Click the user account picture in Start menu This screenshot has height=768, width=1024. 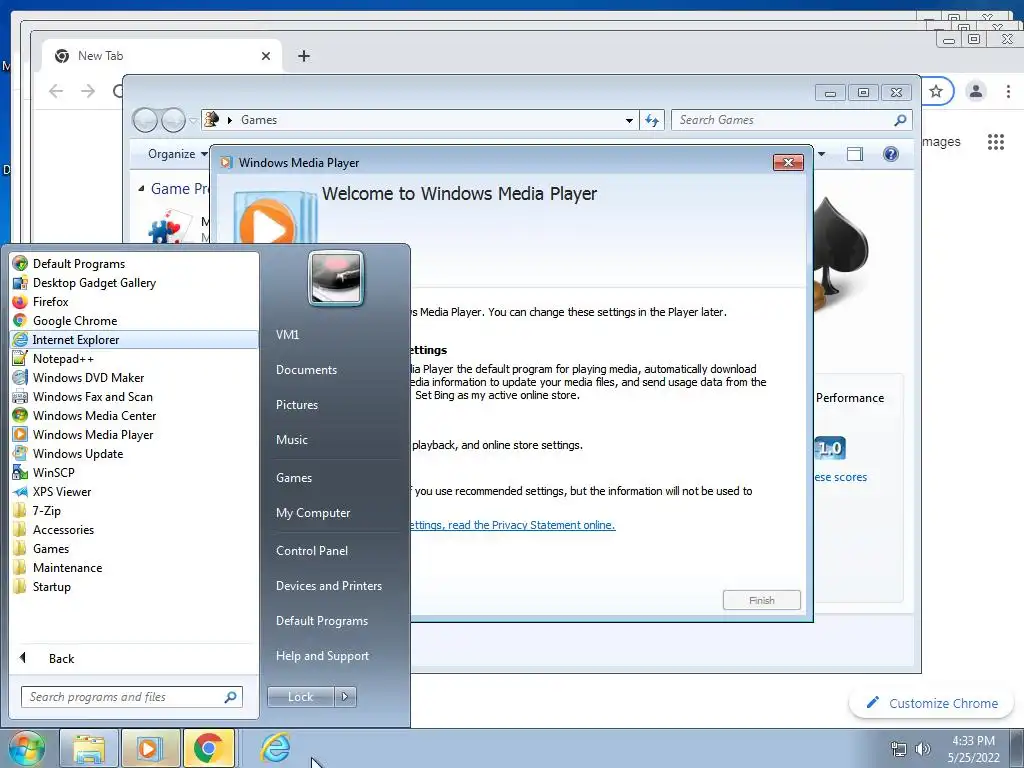click(336, 279)
